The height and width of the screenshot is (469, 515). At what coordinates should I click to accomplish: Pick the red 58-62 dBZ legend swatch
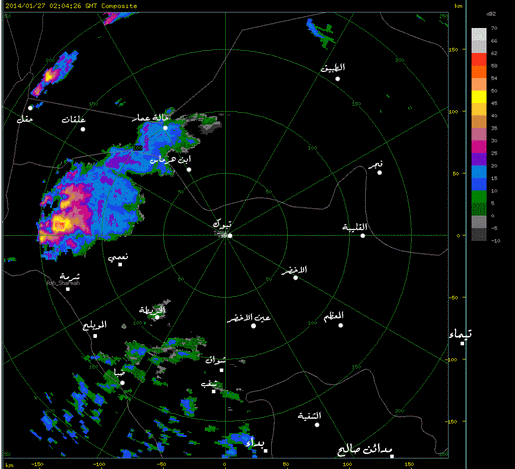pyautogui.click(x=479, y=60)
